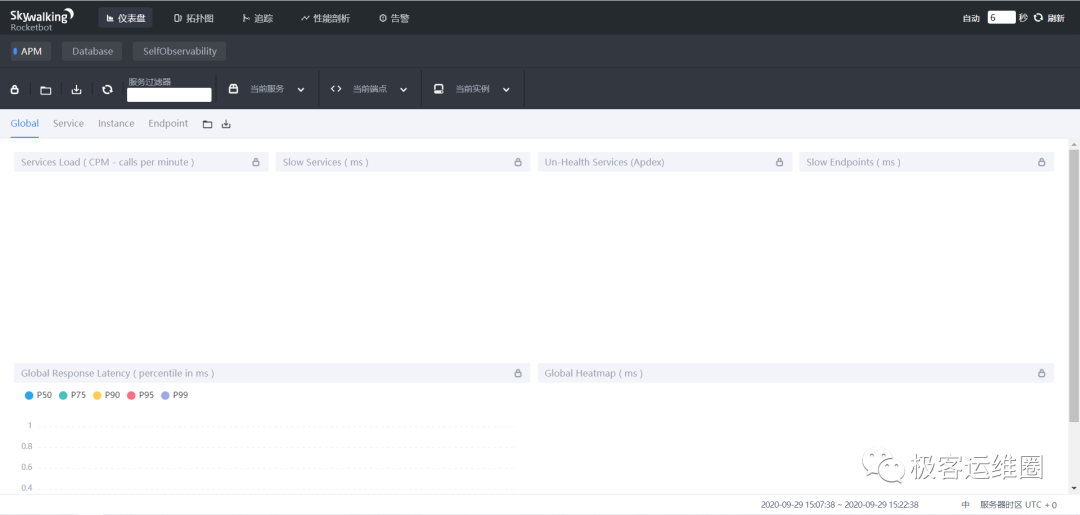Image resolution: width=1080 pixels, height=515 pixels.
Task: Select the Instance sub-tab
Action: pyautogui.click(x=116, y=123)
